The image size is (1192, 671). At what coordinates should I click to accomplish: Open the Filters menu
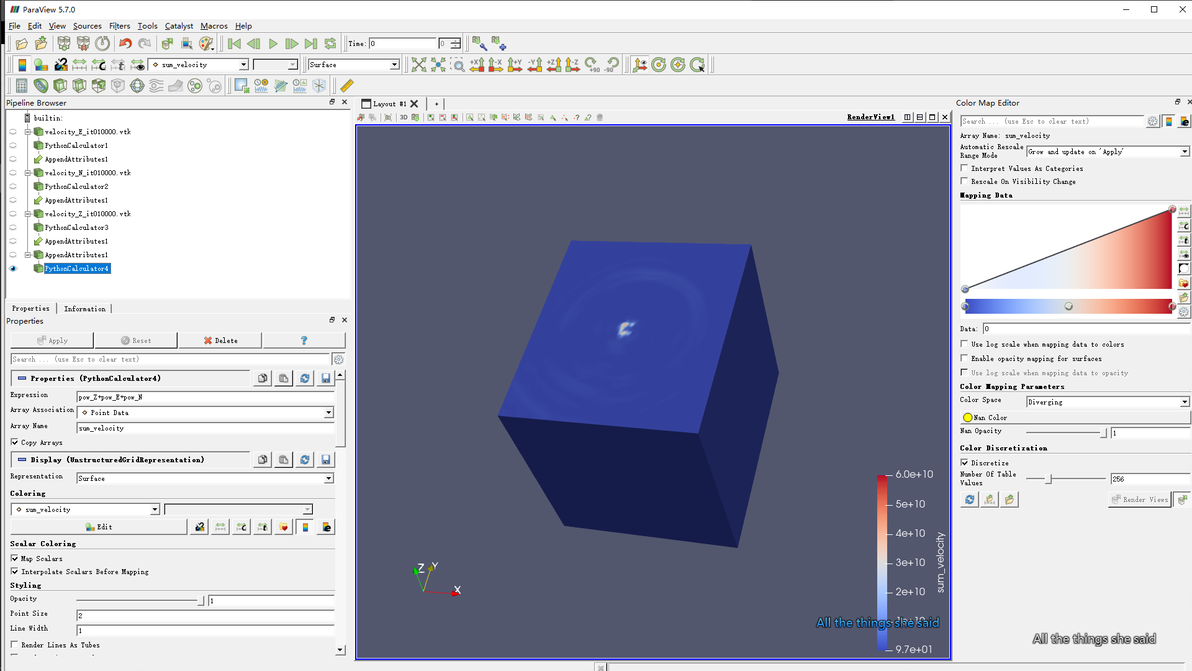click(x=119, y=26)
